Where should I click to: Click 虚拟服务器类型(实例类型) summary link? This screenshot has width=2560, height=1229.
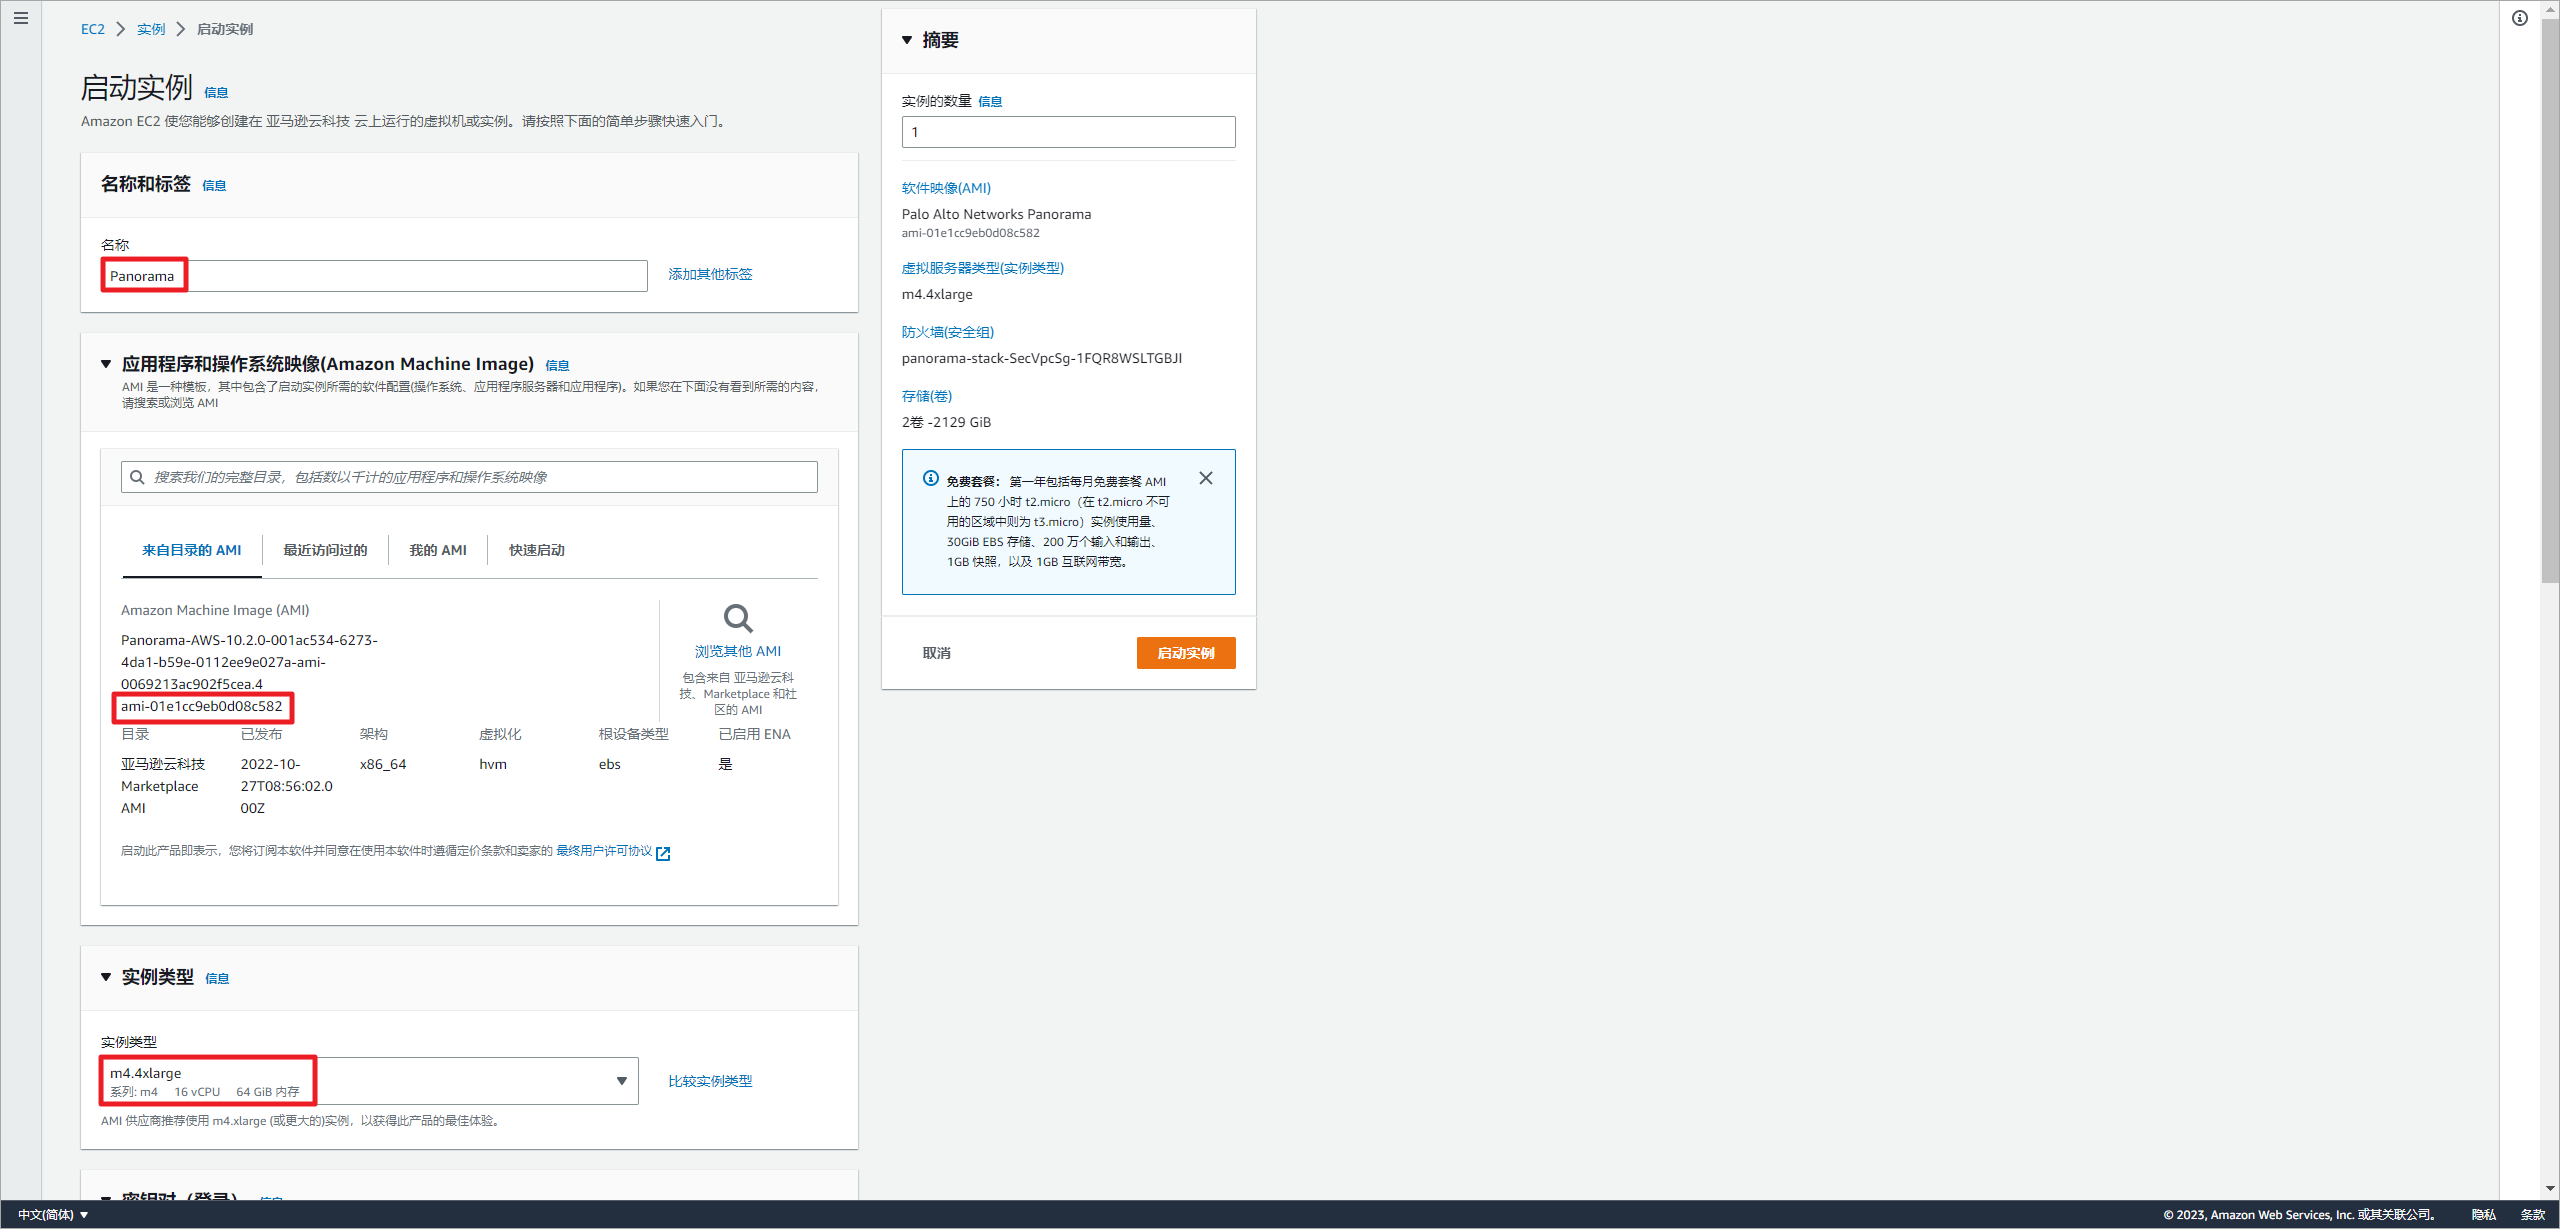coord(983,268)
